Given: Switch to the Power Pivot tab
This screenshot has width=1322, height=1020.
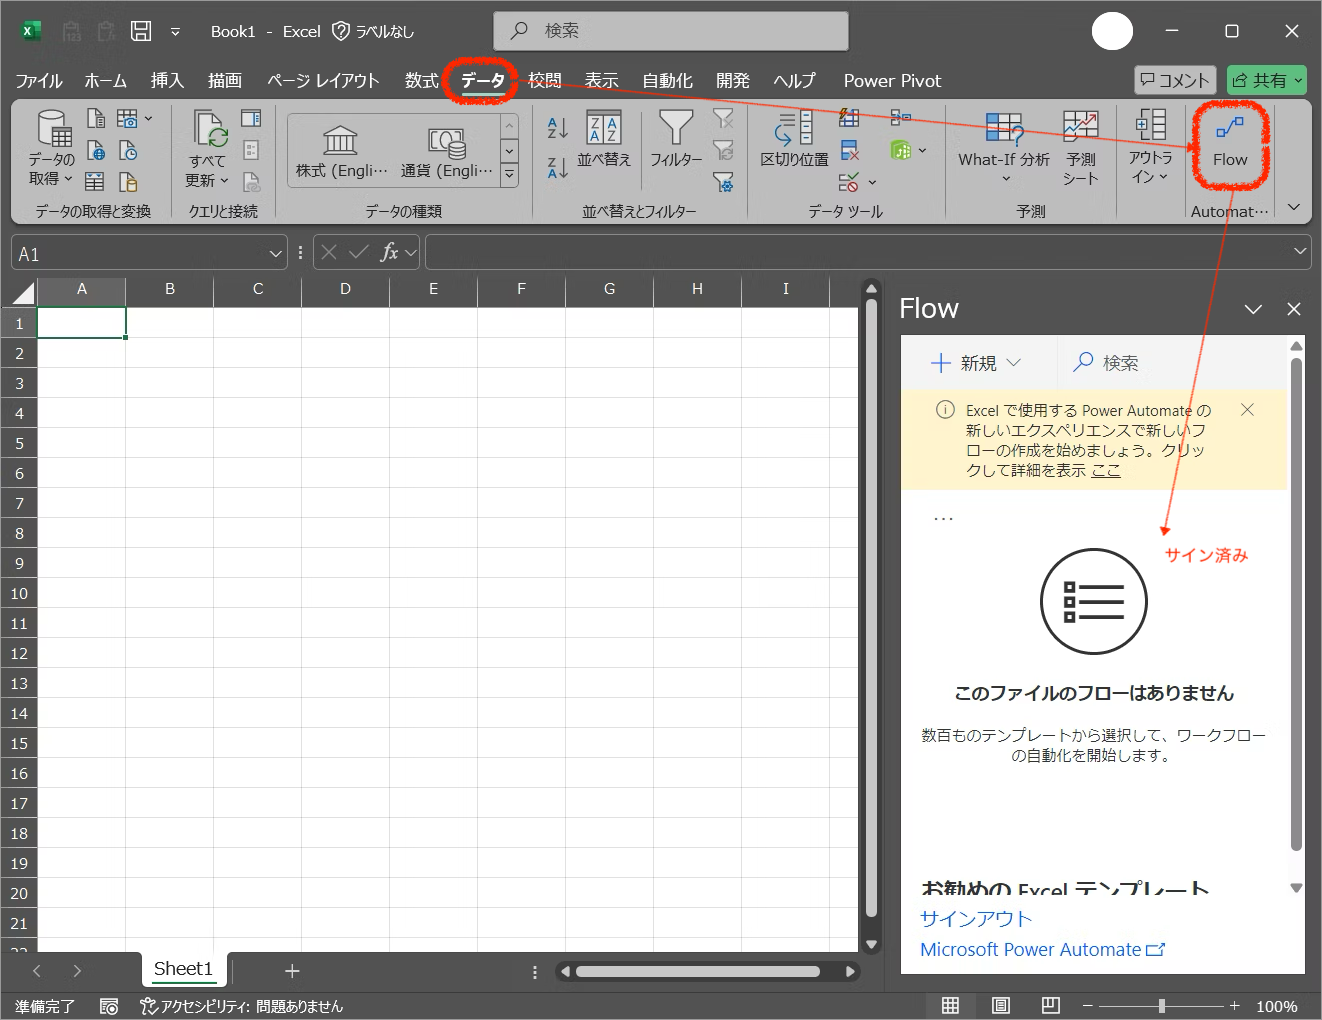Looking at the screenshot, I should point(892,80).
